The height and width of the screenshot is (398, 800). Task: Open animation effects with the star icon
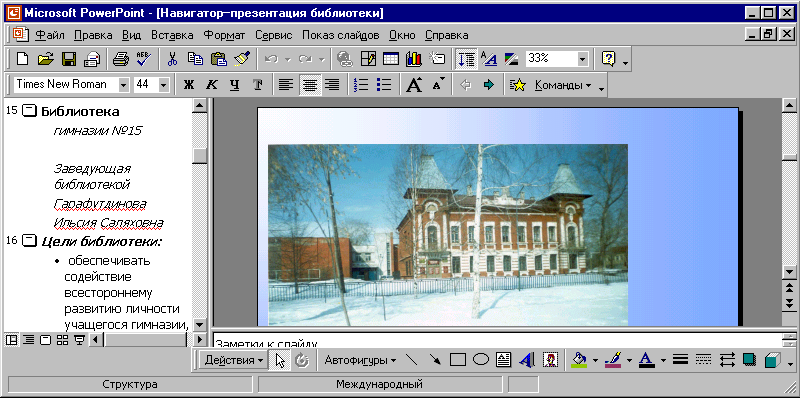[x=517, y=85]
